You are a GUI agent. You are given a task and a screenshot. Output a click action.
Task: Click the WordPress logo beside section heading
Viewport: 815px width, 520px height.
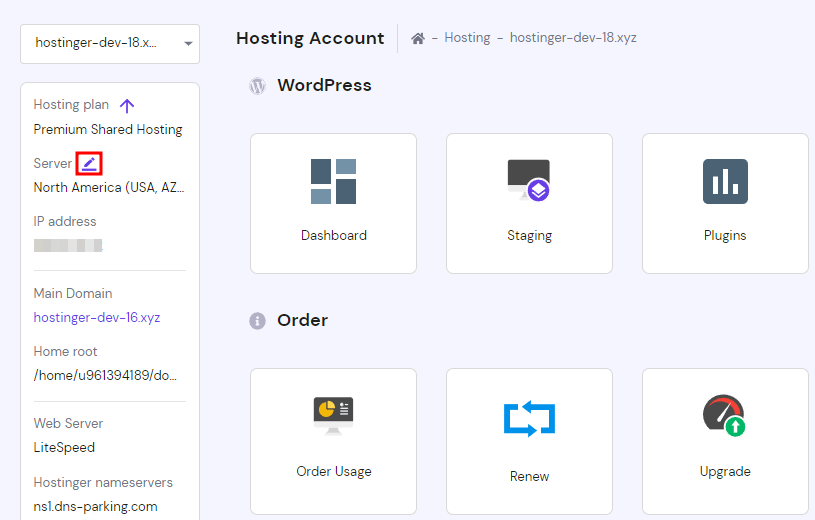coord(257,86)
